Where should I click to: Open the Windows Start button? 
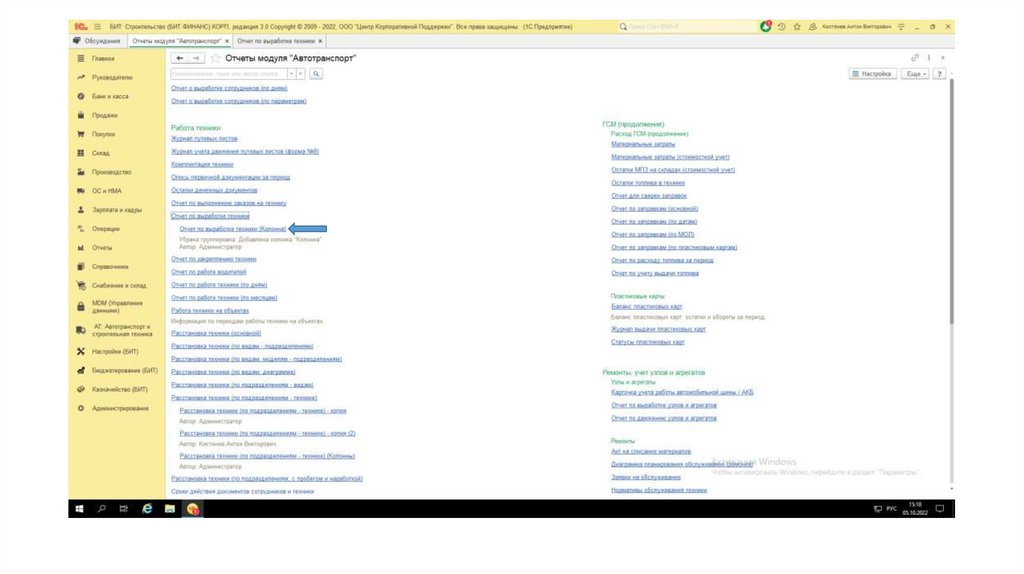80,509
